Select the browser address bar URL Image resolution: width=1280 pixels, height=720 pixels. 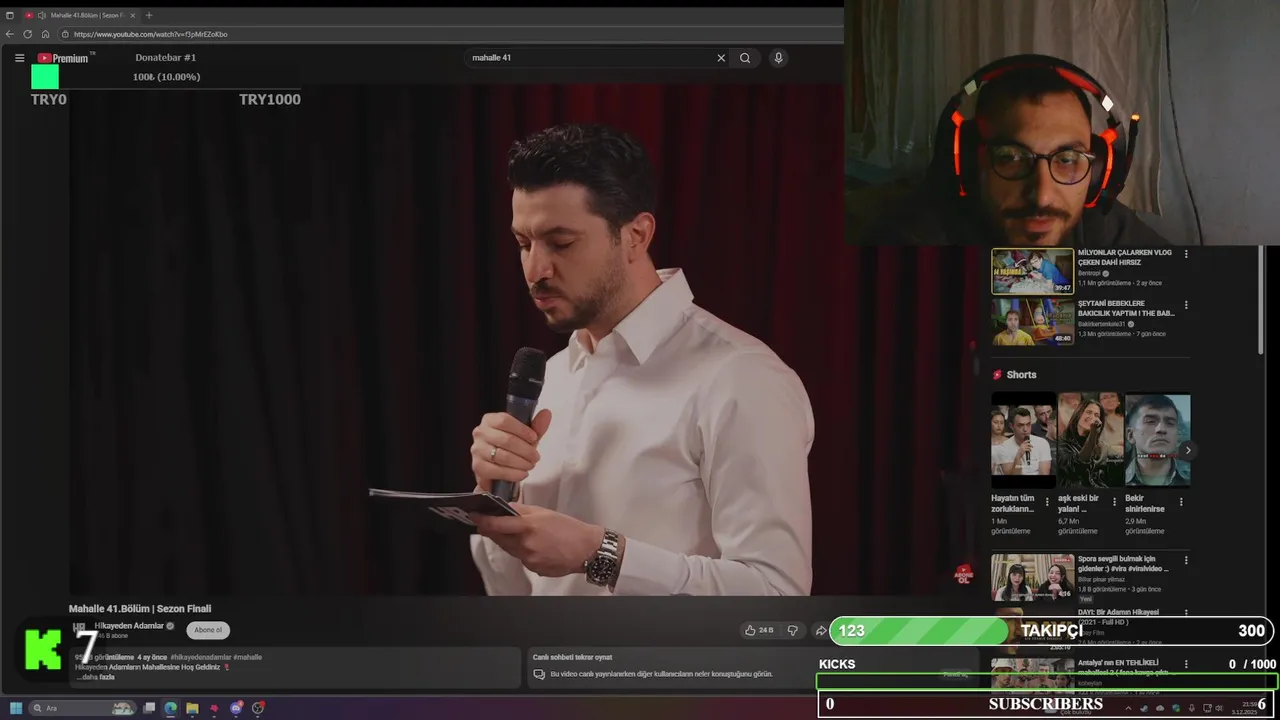pos(150,34)
